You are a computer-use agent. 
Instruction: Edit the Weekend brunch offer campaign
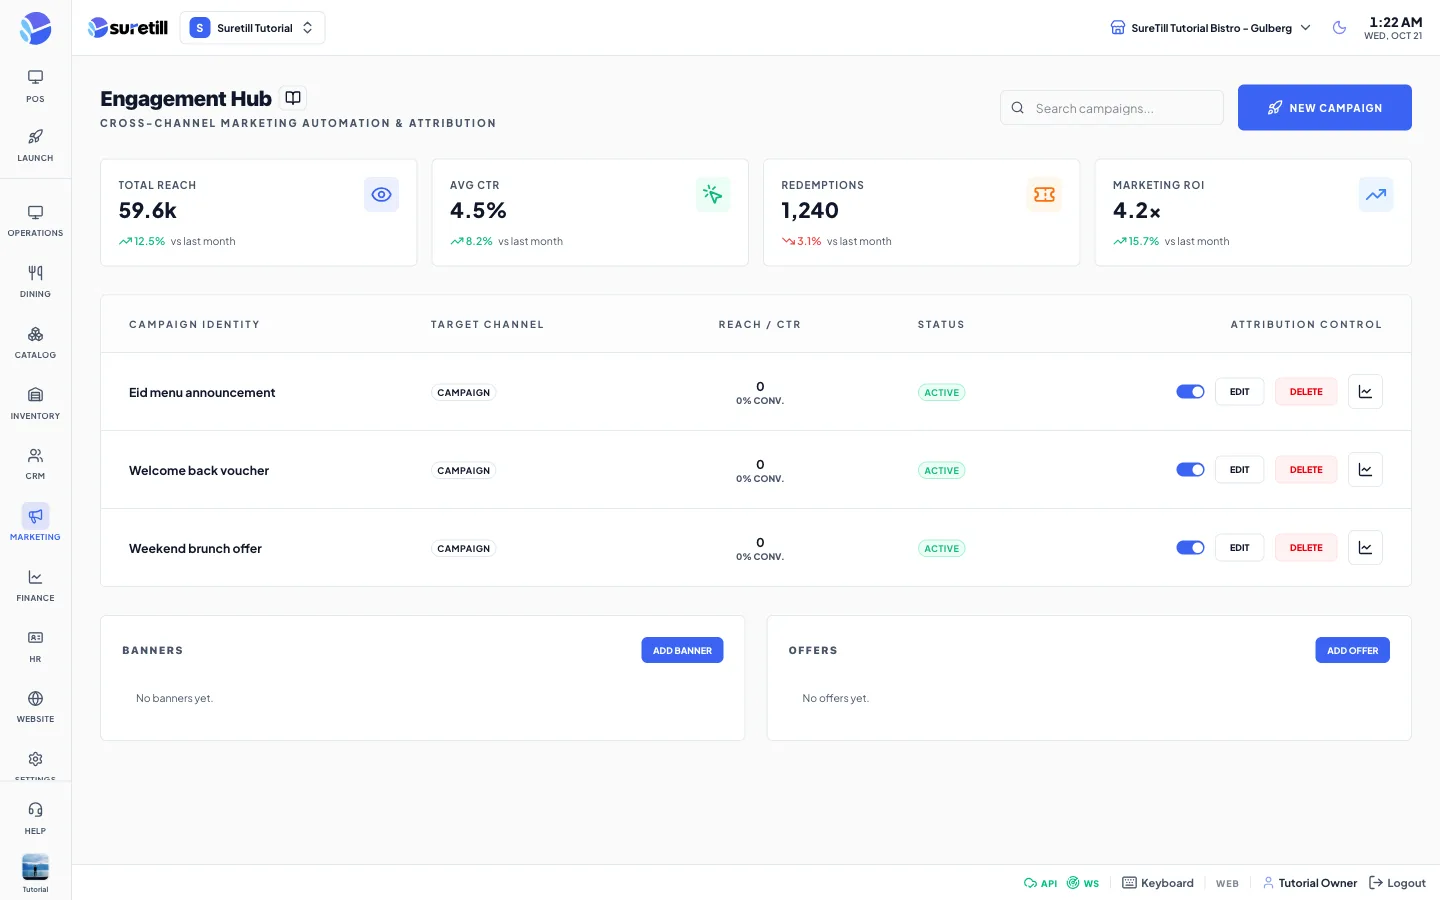coord(1240,548)
